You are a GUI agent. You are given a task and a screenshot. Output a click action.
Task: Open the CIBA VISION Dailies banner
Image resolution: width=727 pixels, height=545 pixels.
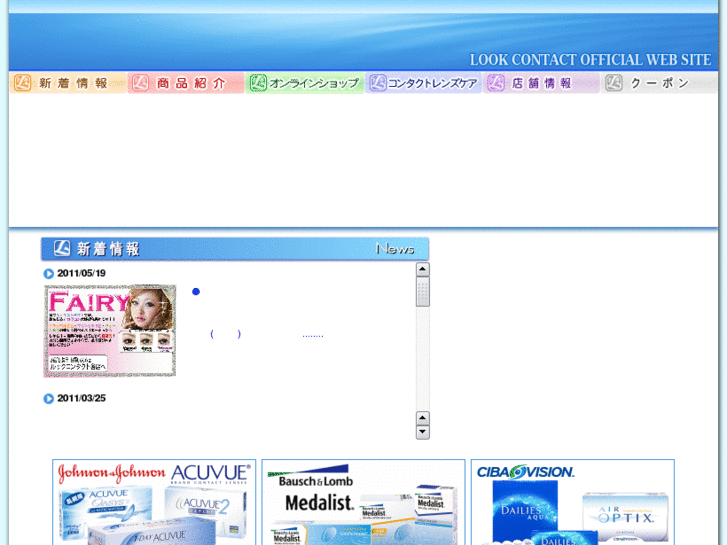(x=573, y=502)
